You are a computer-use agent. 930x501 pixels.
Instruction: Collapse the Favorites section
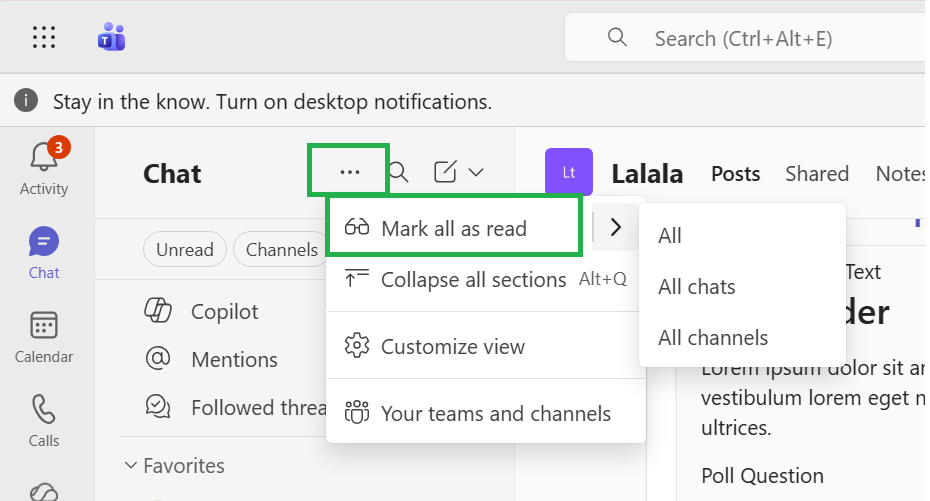(131, 466)
